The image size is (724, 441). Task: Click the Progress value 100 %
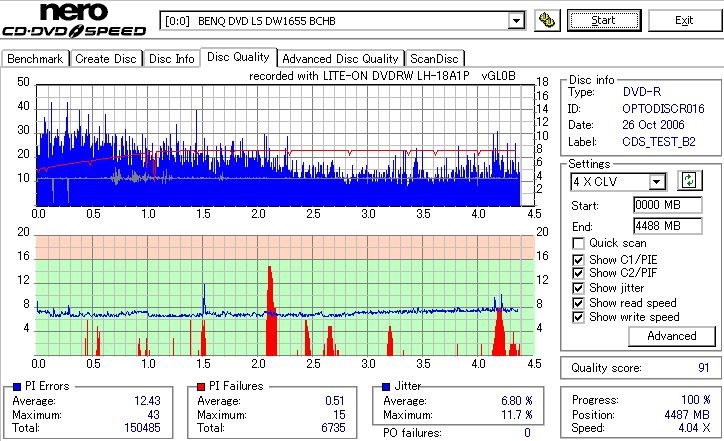[695, 400]
